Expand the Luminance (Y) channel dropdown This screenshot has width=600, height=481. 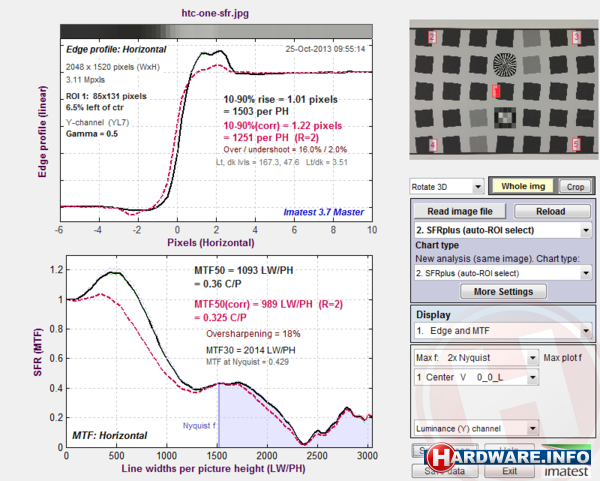pyautogui.click(x=476, y=429)
